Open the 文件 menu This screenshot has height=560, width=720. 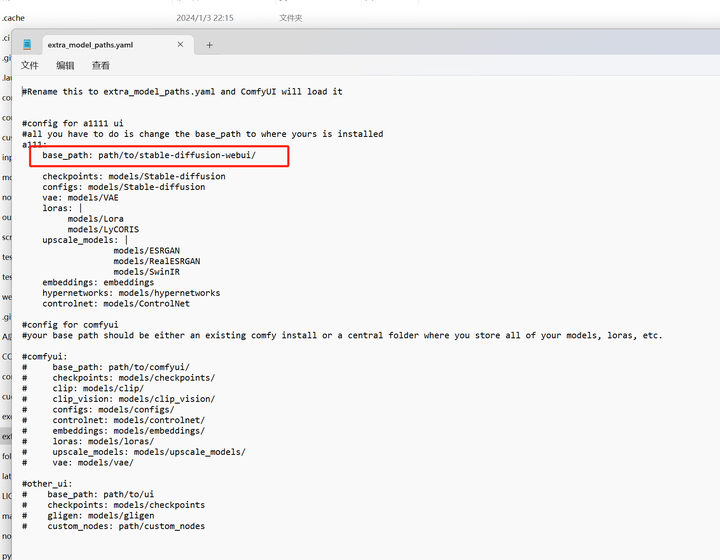point(29,66)
